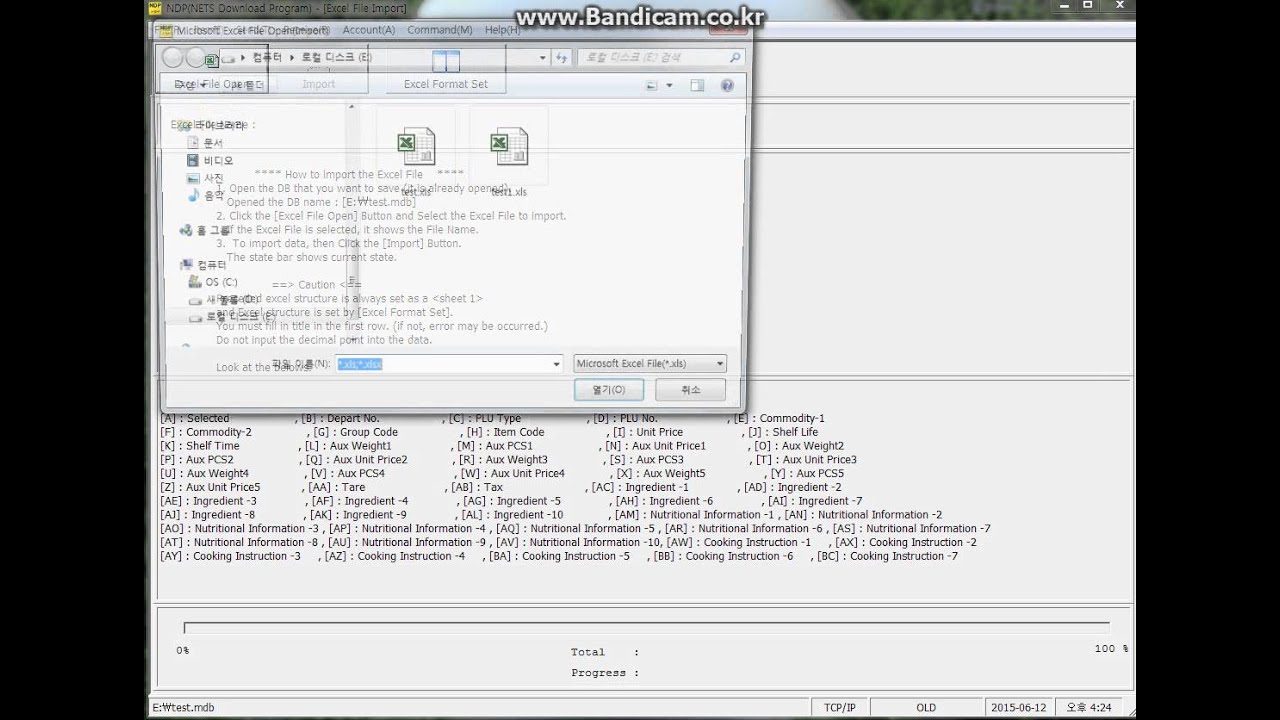The height and width of the screenshot is (720, 1280).
Task: Expand the address bar history dropdown
Action: pos(544,58)
